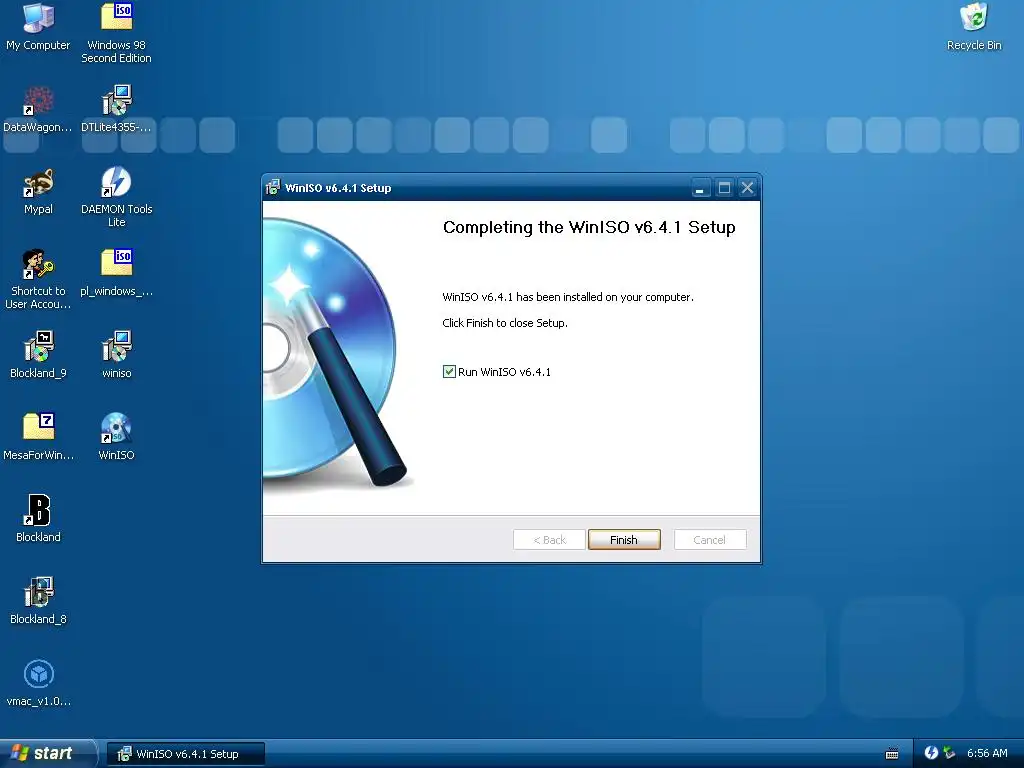Click the system clock showing 6:56 AM
The width and height of the screenshot is (1024, 768).
pos(987,753)
